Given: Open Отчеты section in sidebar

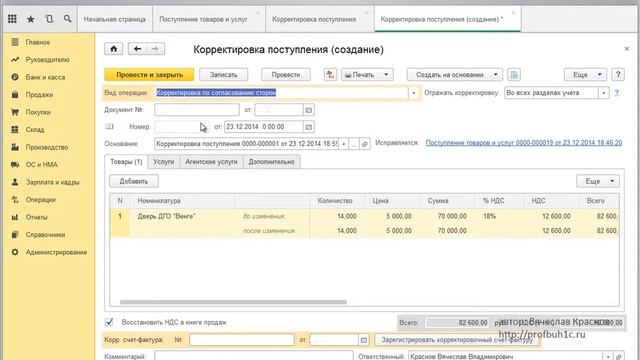Looking at the screenshot, I should [x=36, y=218].
